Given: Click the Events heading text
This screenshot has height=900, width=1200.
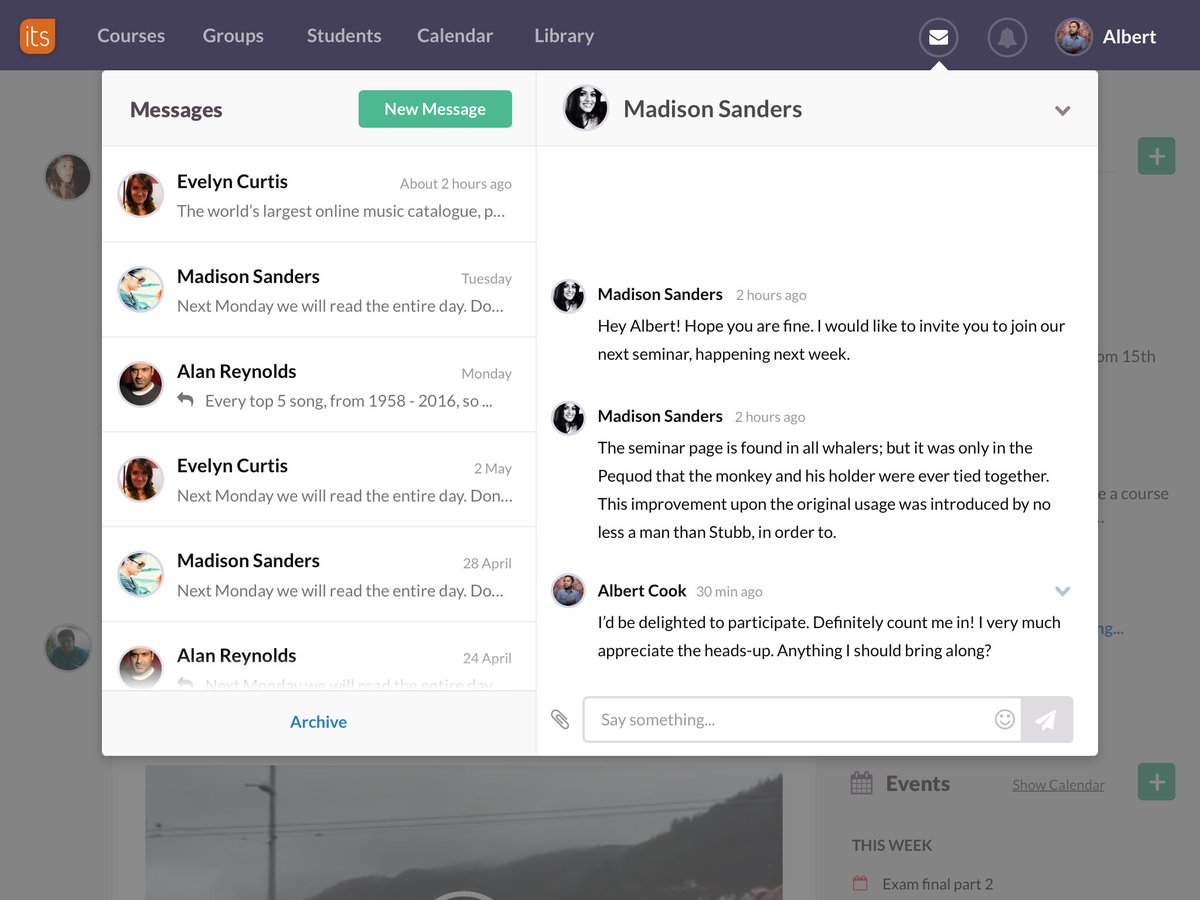Looking at the screenshot, I should (918, 784).
